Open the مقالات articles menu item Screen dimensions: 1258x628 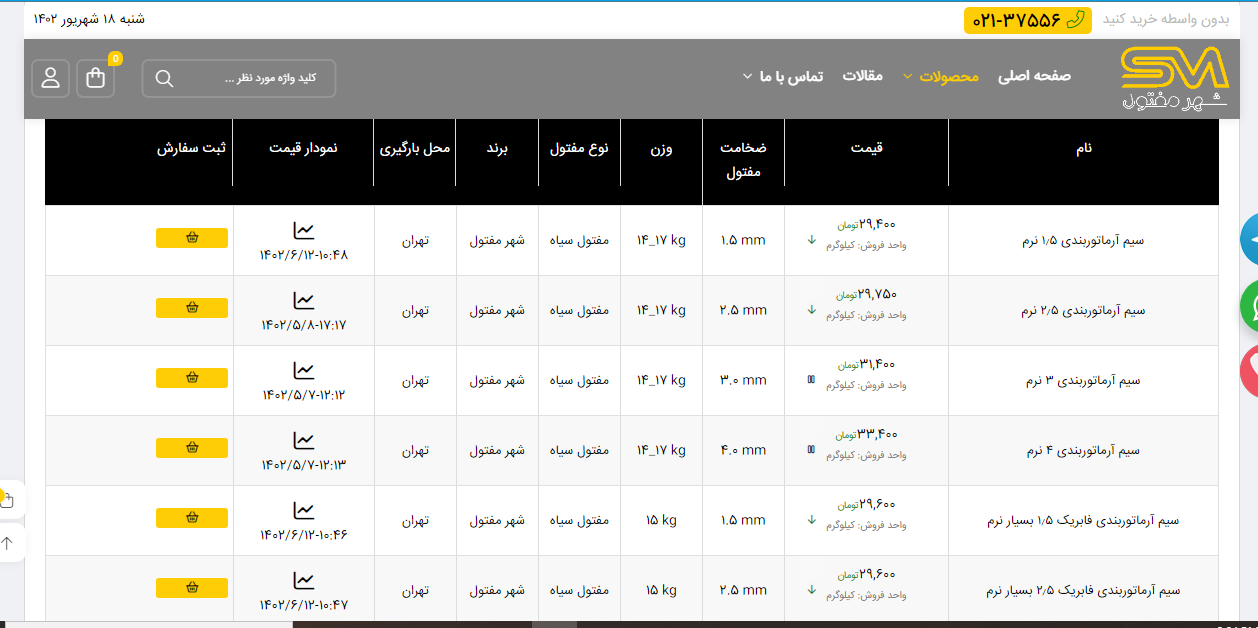click(x=862, y=76)
